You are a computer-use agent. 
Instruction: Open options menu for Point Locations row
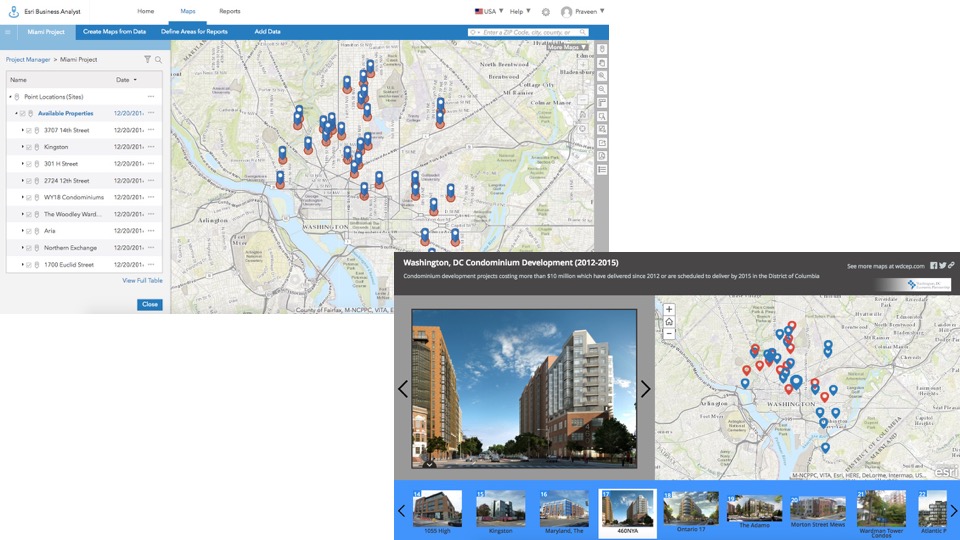151,97
